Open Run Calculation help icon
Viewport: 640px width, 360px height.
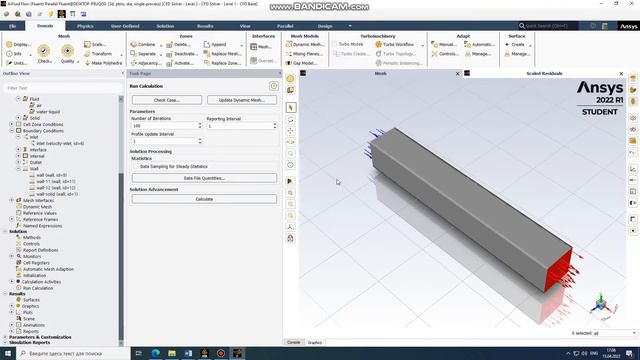(x=273, y=86)
